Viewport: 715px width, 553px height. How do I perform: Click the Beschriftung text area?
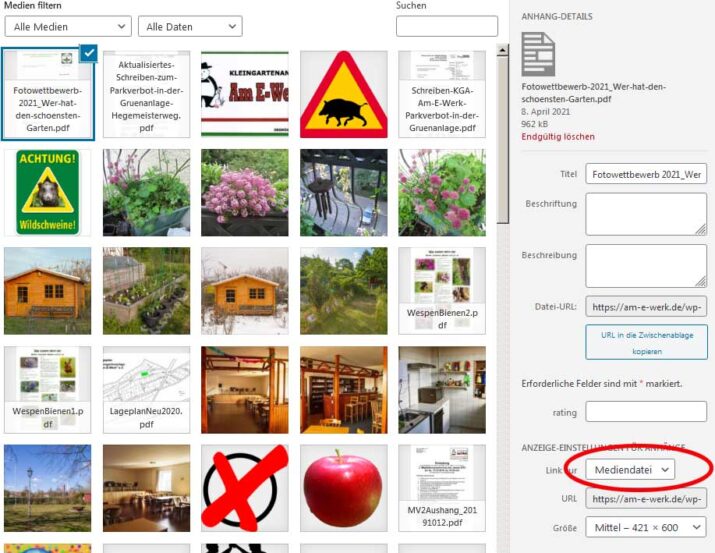coord(646,214)
